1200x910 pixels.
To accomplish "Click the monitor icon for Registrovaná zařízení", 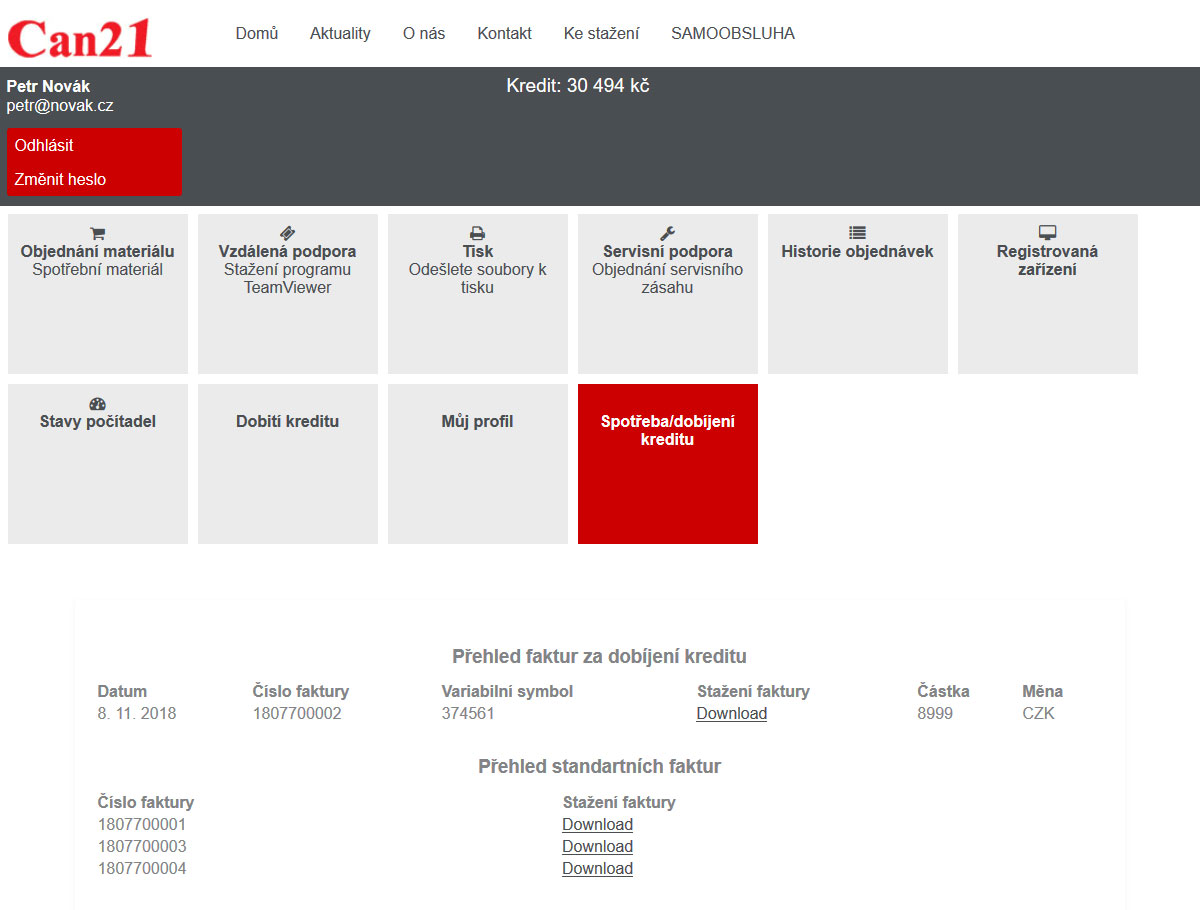I will click(x=1047, y=233).
